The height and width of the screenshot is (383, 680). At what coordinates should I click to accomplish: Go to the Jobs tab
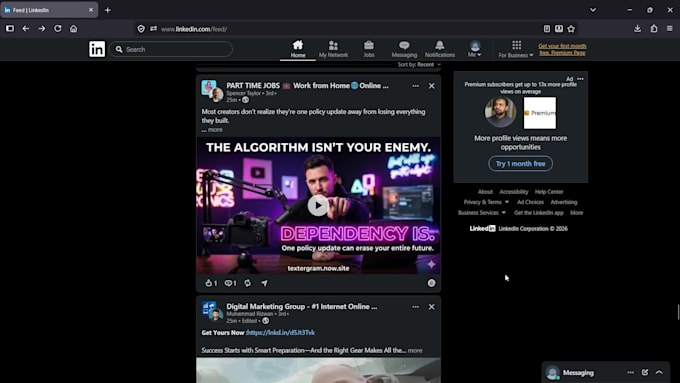coord(369,49)
